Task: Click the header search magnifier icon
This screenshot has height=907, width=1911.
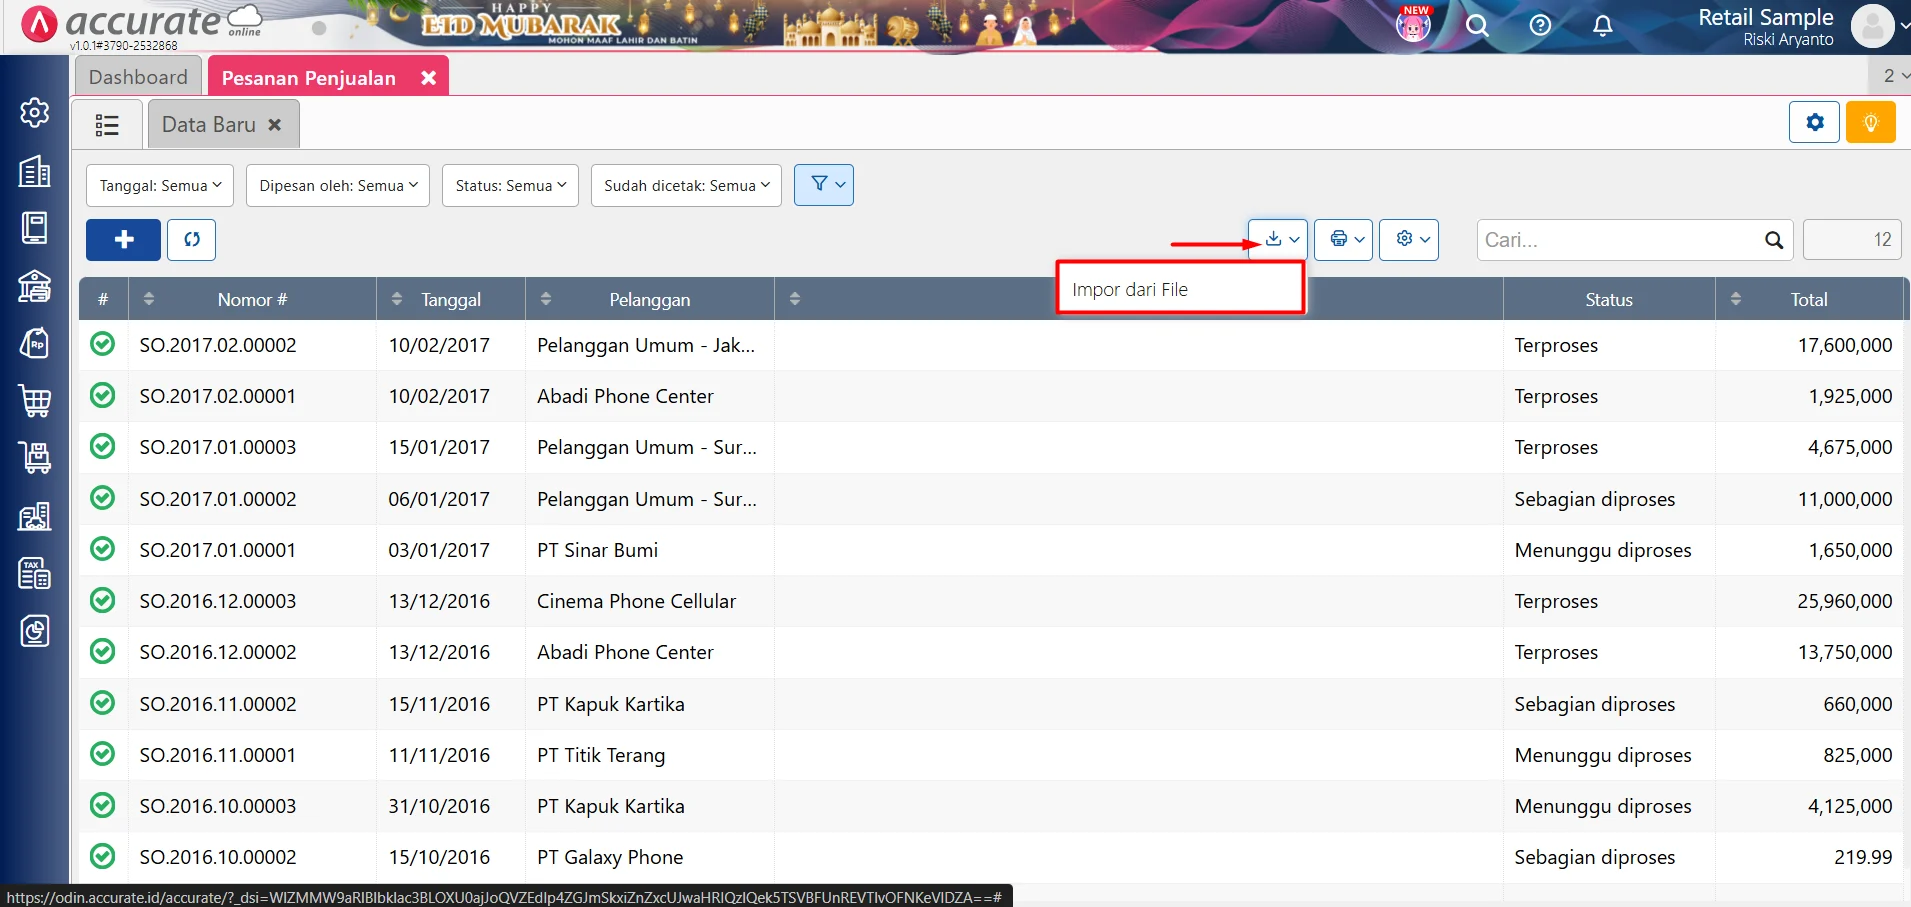Action: click(1477, 26)
